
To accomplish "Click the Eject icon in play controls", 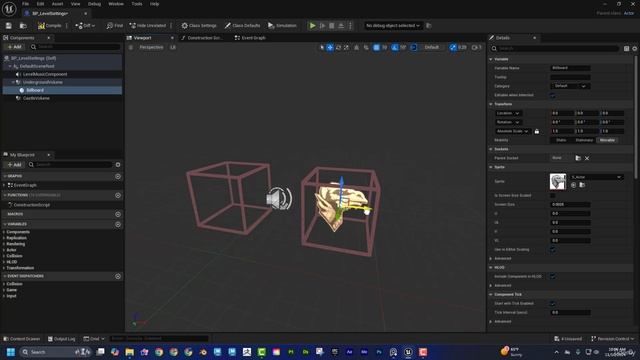I will click(x=341, y=25).
